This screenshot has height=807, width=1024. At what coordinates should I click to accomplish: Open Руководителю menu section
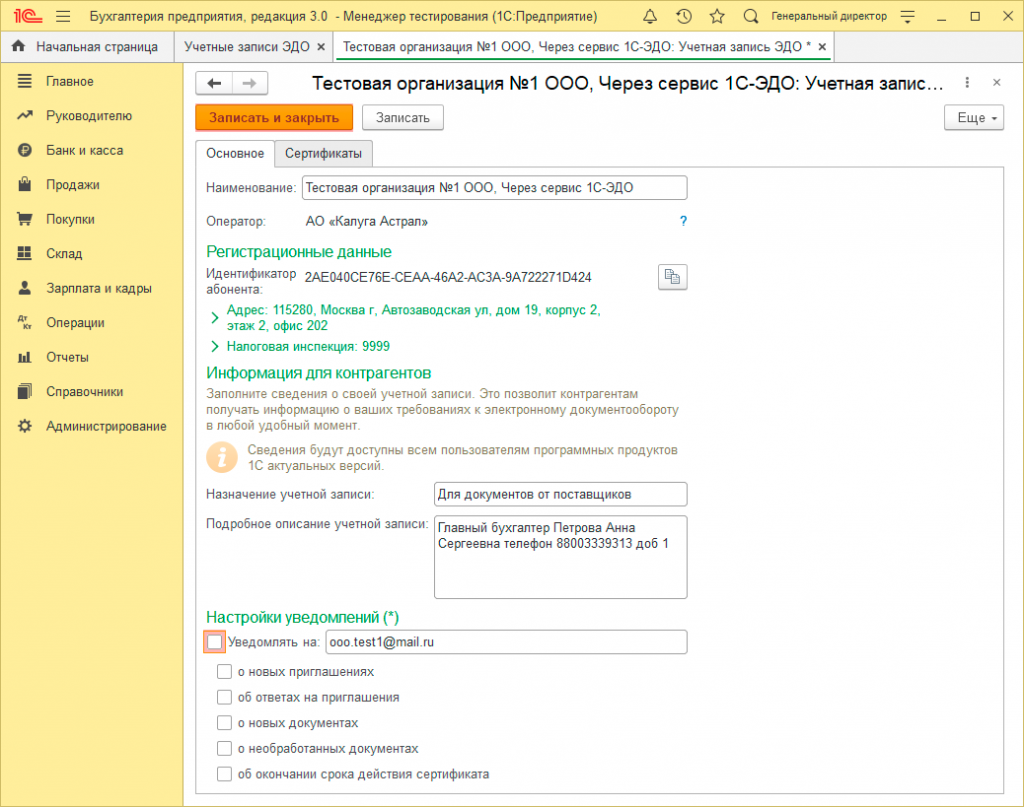pyautogui.click(x=89, y=116)
